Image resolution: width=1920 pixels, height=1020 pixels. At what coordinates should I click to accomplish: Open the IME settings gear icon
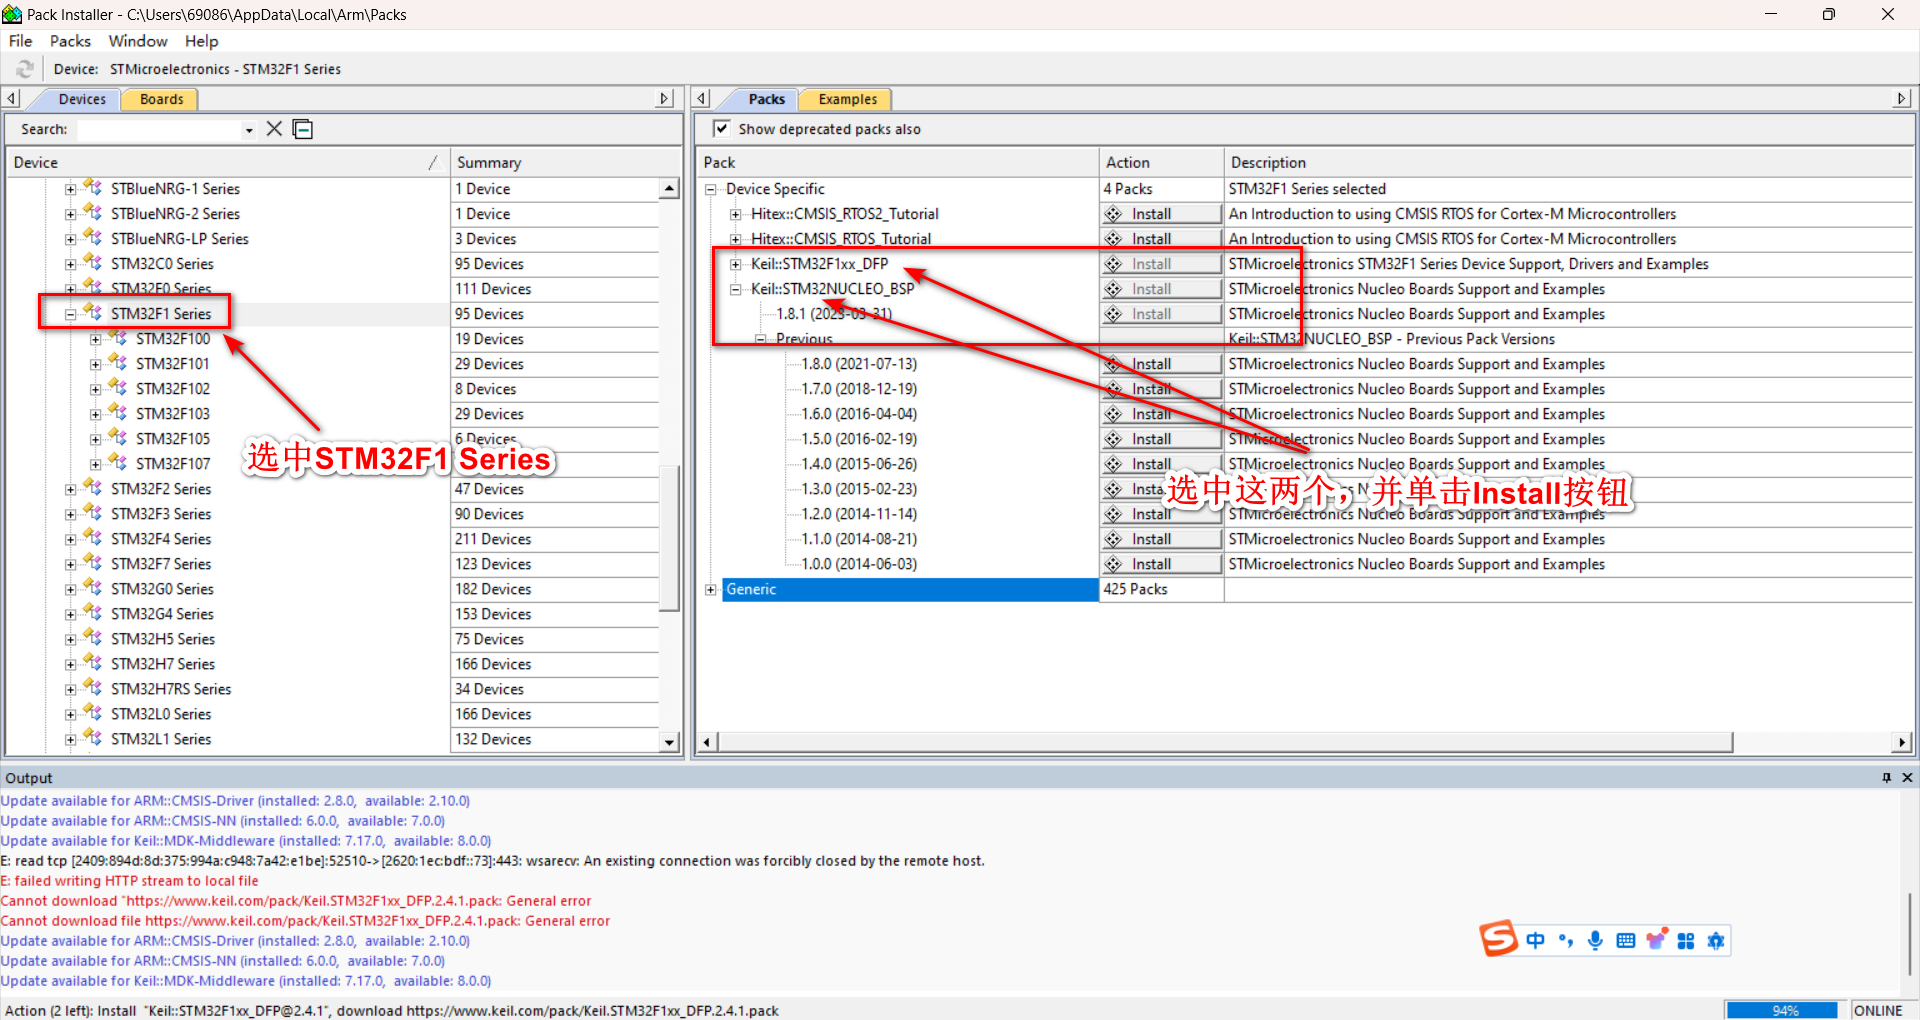[x=1716, y=940]
